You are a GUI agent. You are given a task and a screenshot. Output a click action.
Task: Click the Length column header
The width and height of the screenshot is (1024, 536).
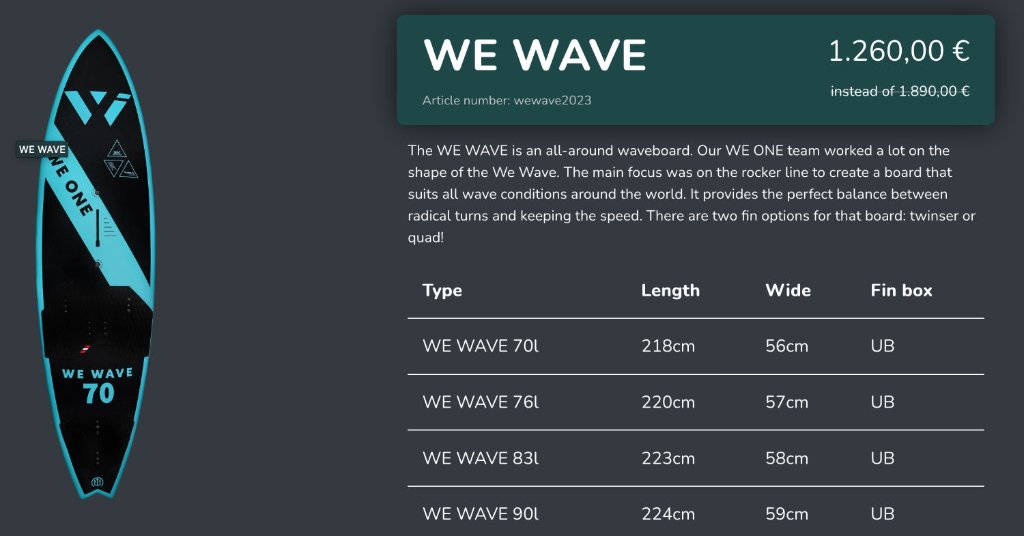(x=670, y=290)
